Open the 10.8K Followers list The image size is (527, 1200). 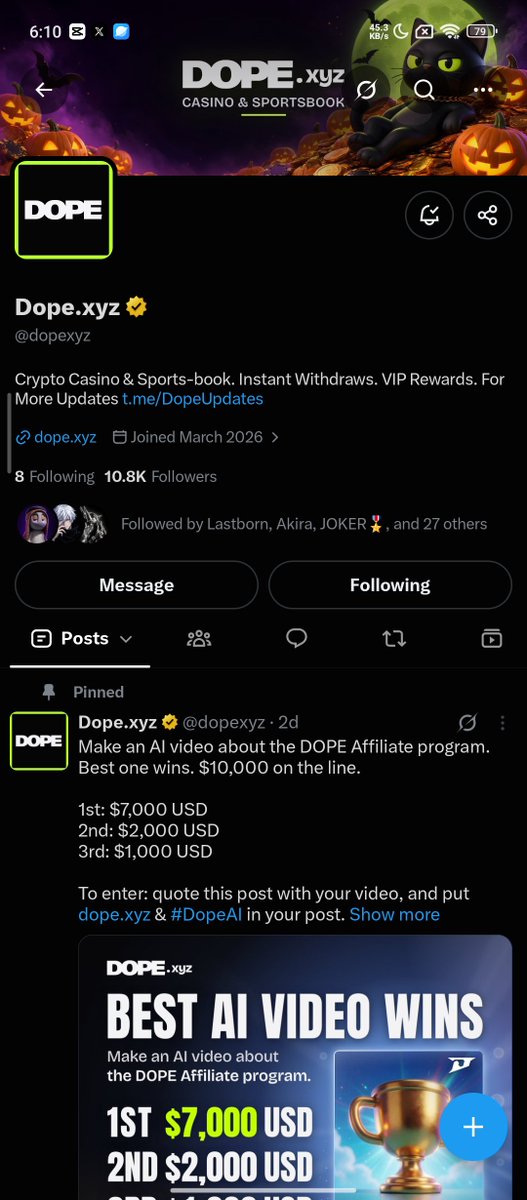point(160,476)
